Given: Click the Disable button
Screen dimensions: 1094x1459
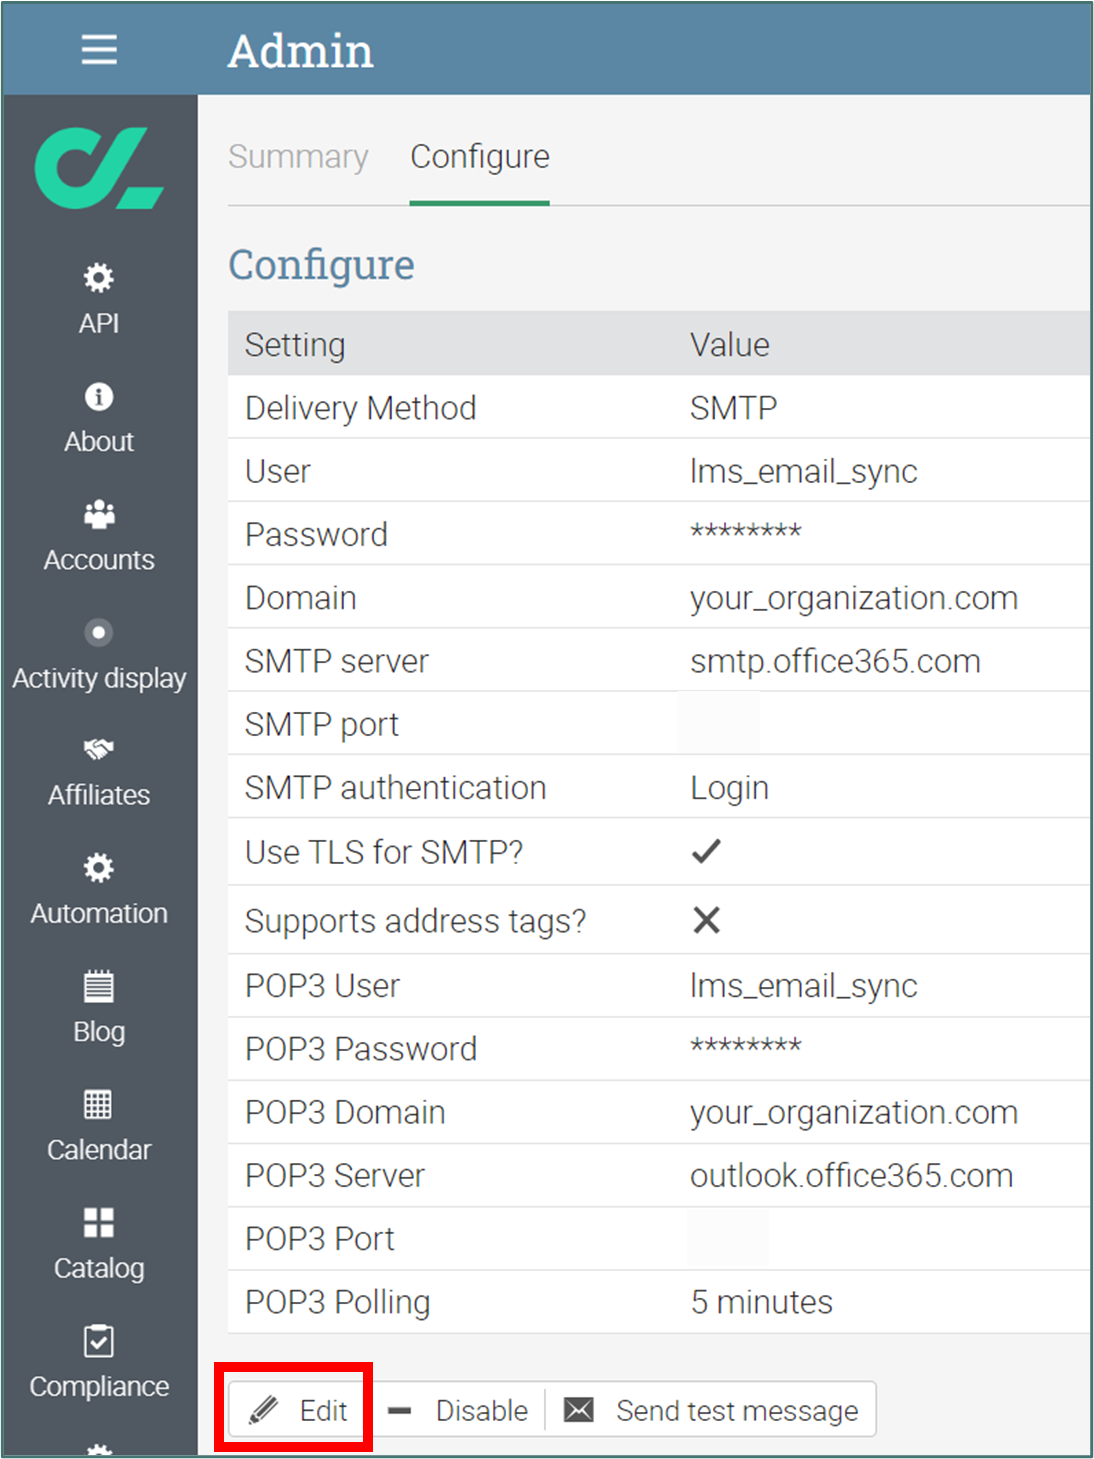Looking at the screenshot, I should pos(458,1410).
